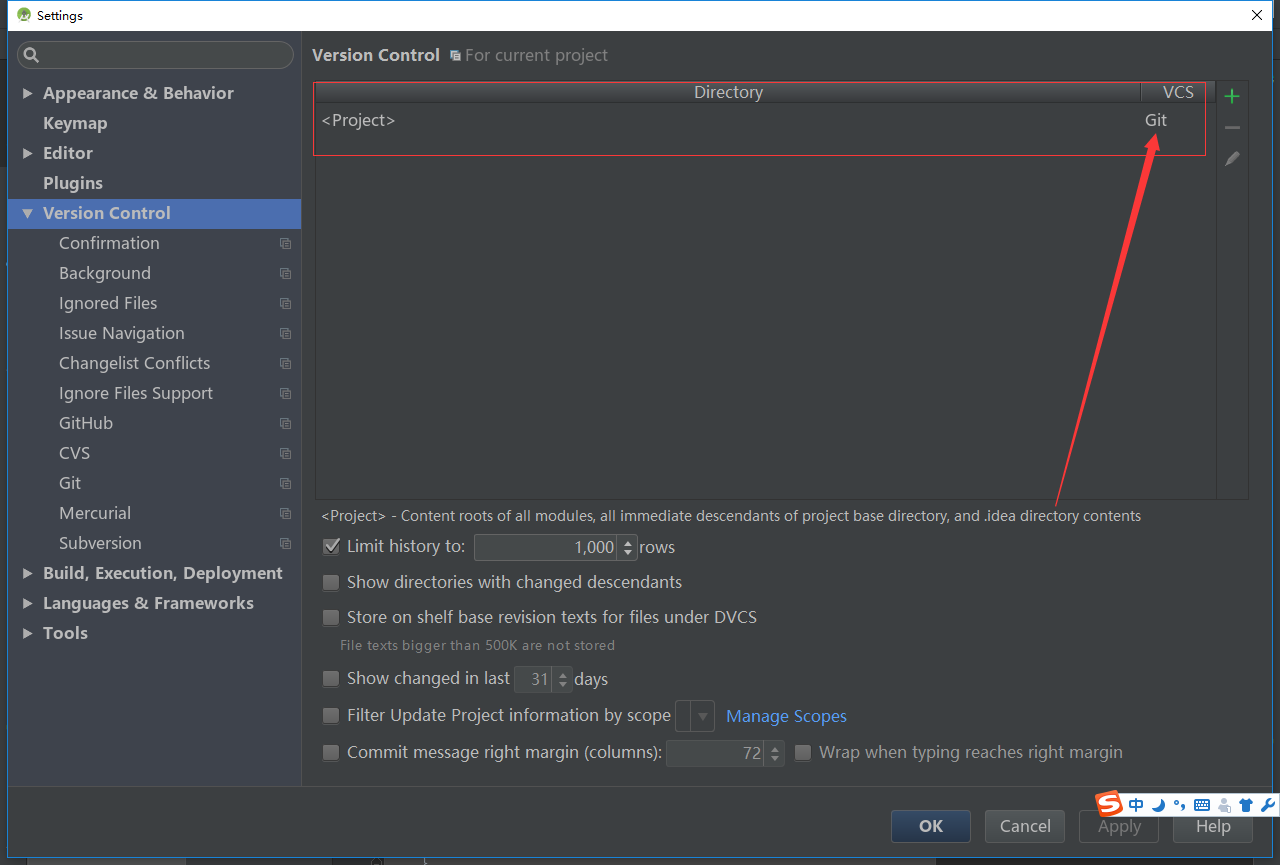Click the Help button
The height and width of the screenshot is (865, 1280).
point(1213,826)
